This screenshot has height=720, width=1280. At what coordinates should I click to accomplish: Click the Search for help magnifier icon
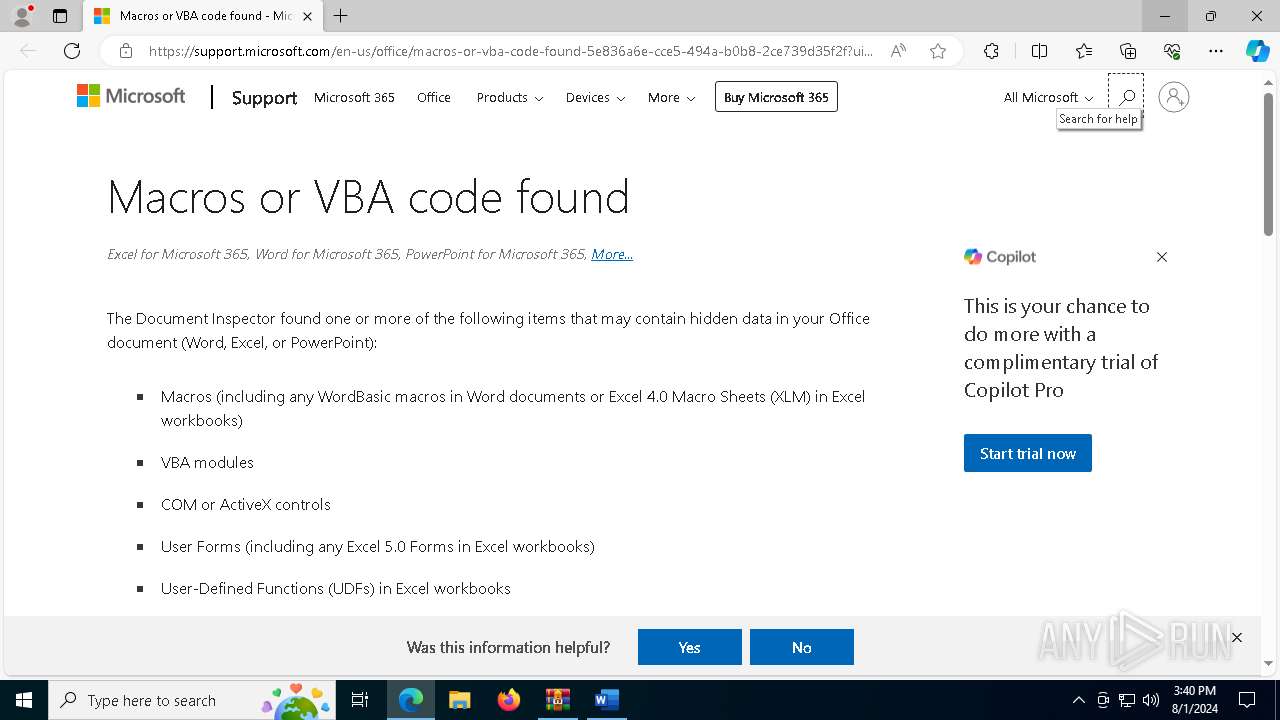coord(1126,96)
